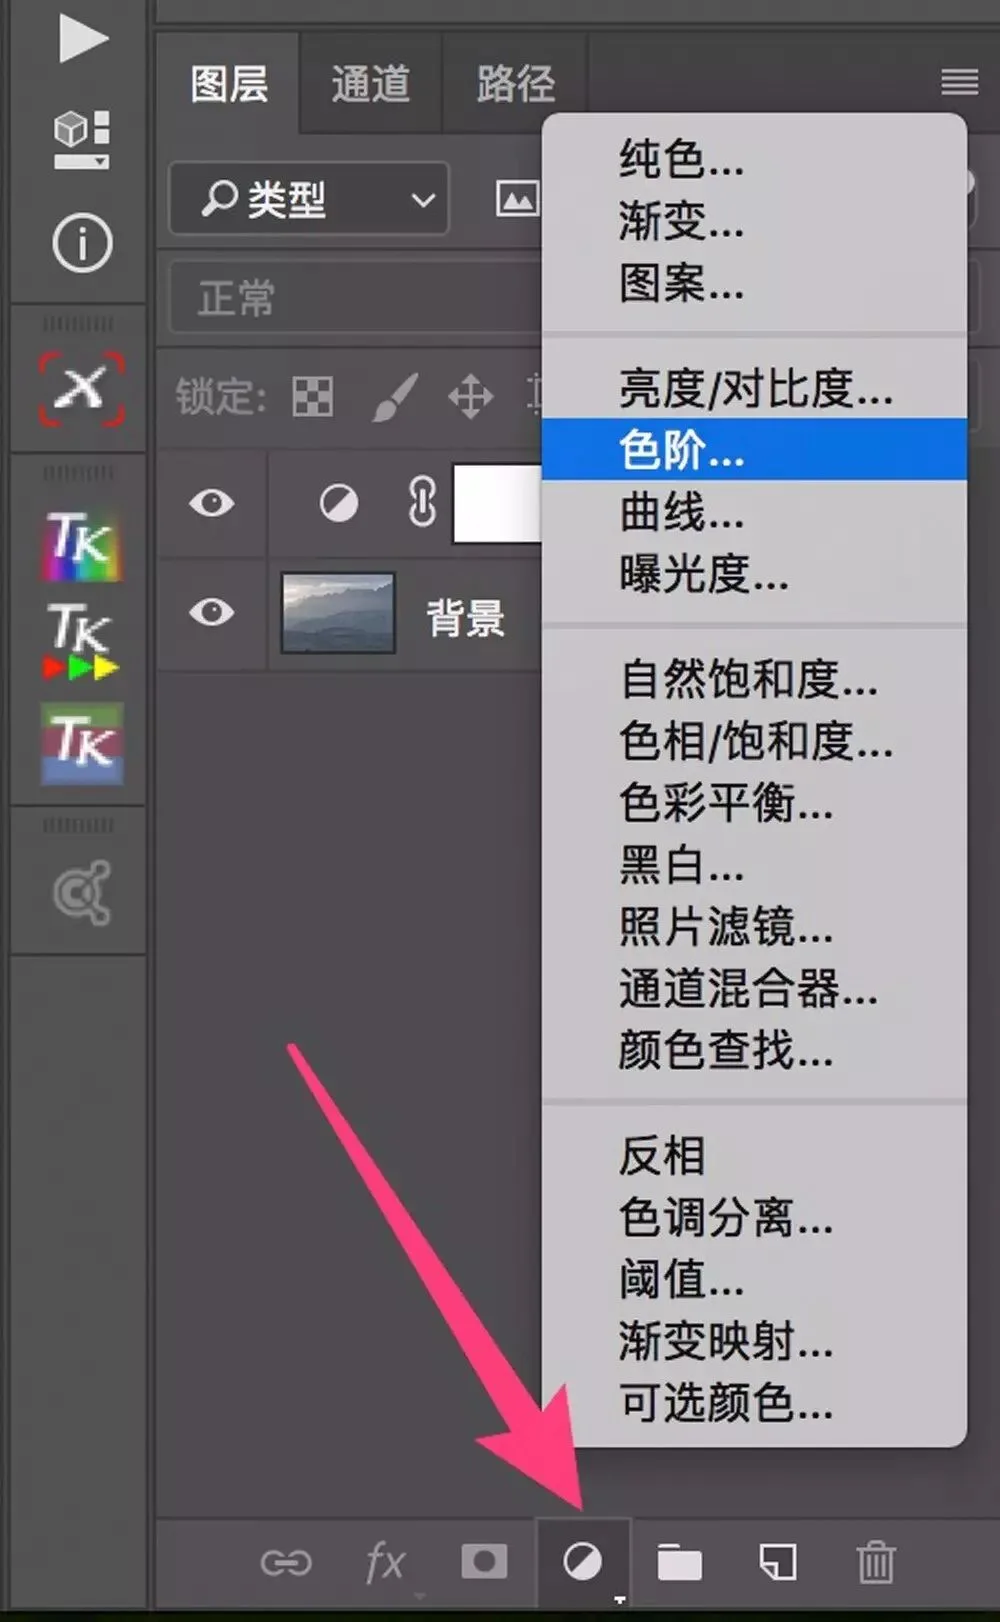Open the fx layer style menu
The image size is (1000, 1622).
[x=386, y=1562]
